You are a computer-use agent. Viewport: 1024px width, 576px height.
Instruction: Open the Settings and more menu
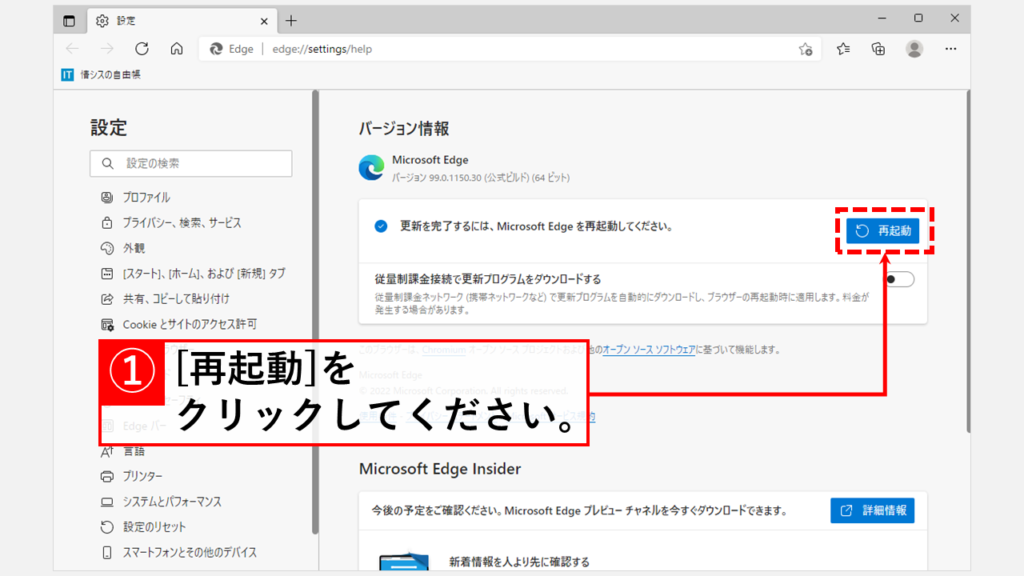[x=949, y=48]
